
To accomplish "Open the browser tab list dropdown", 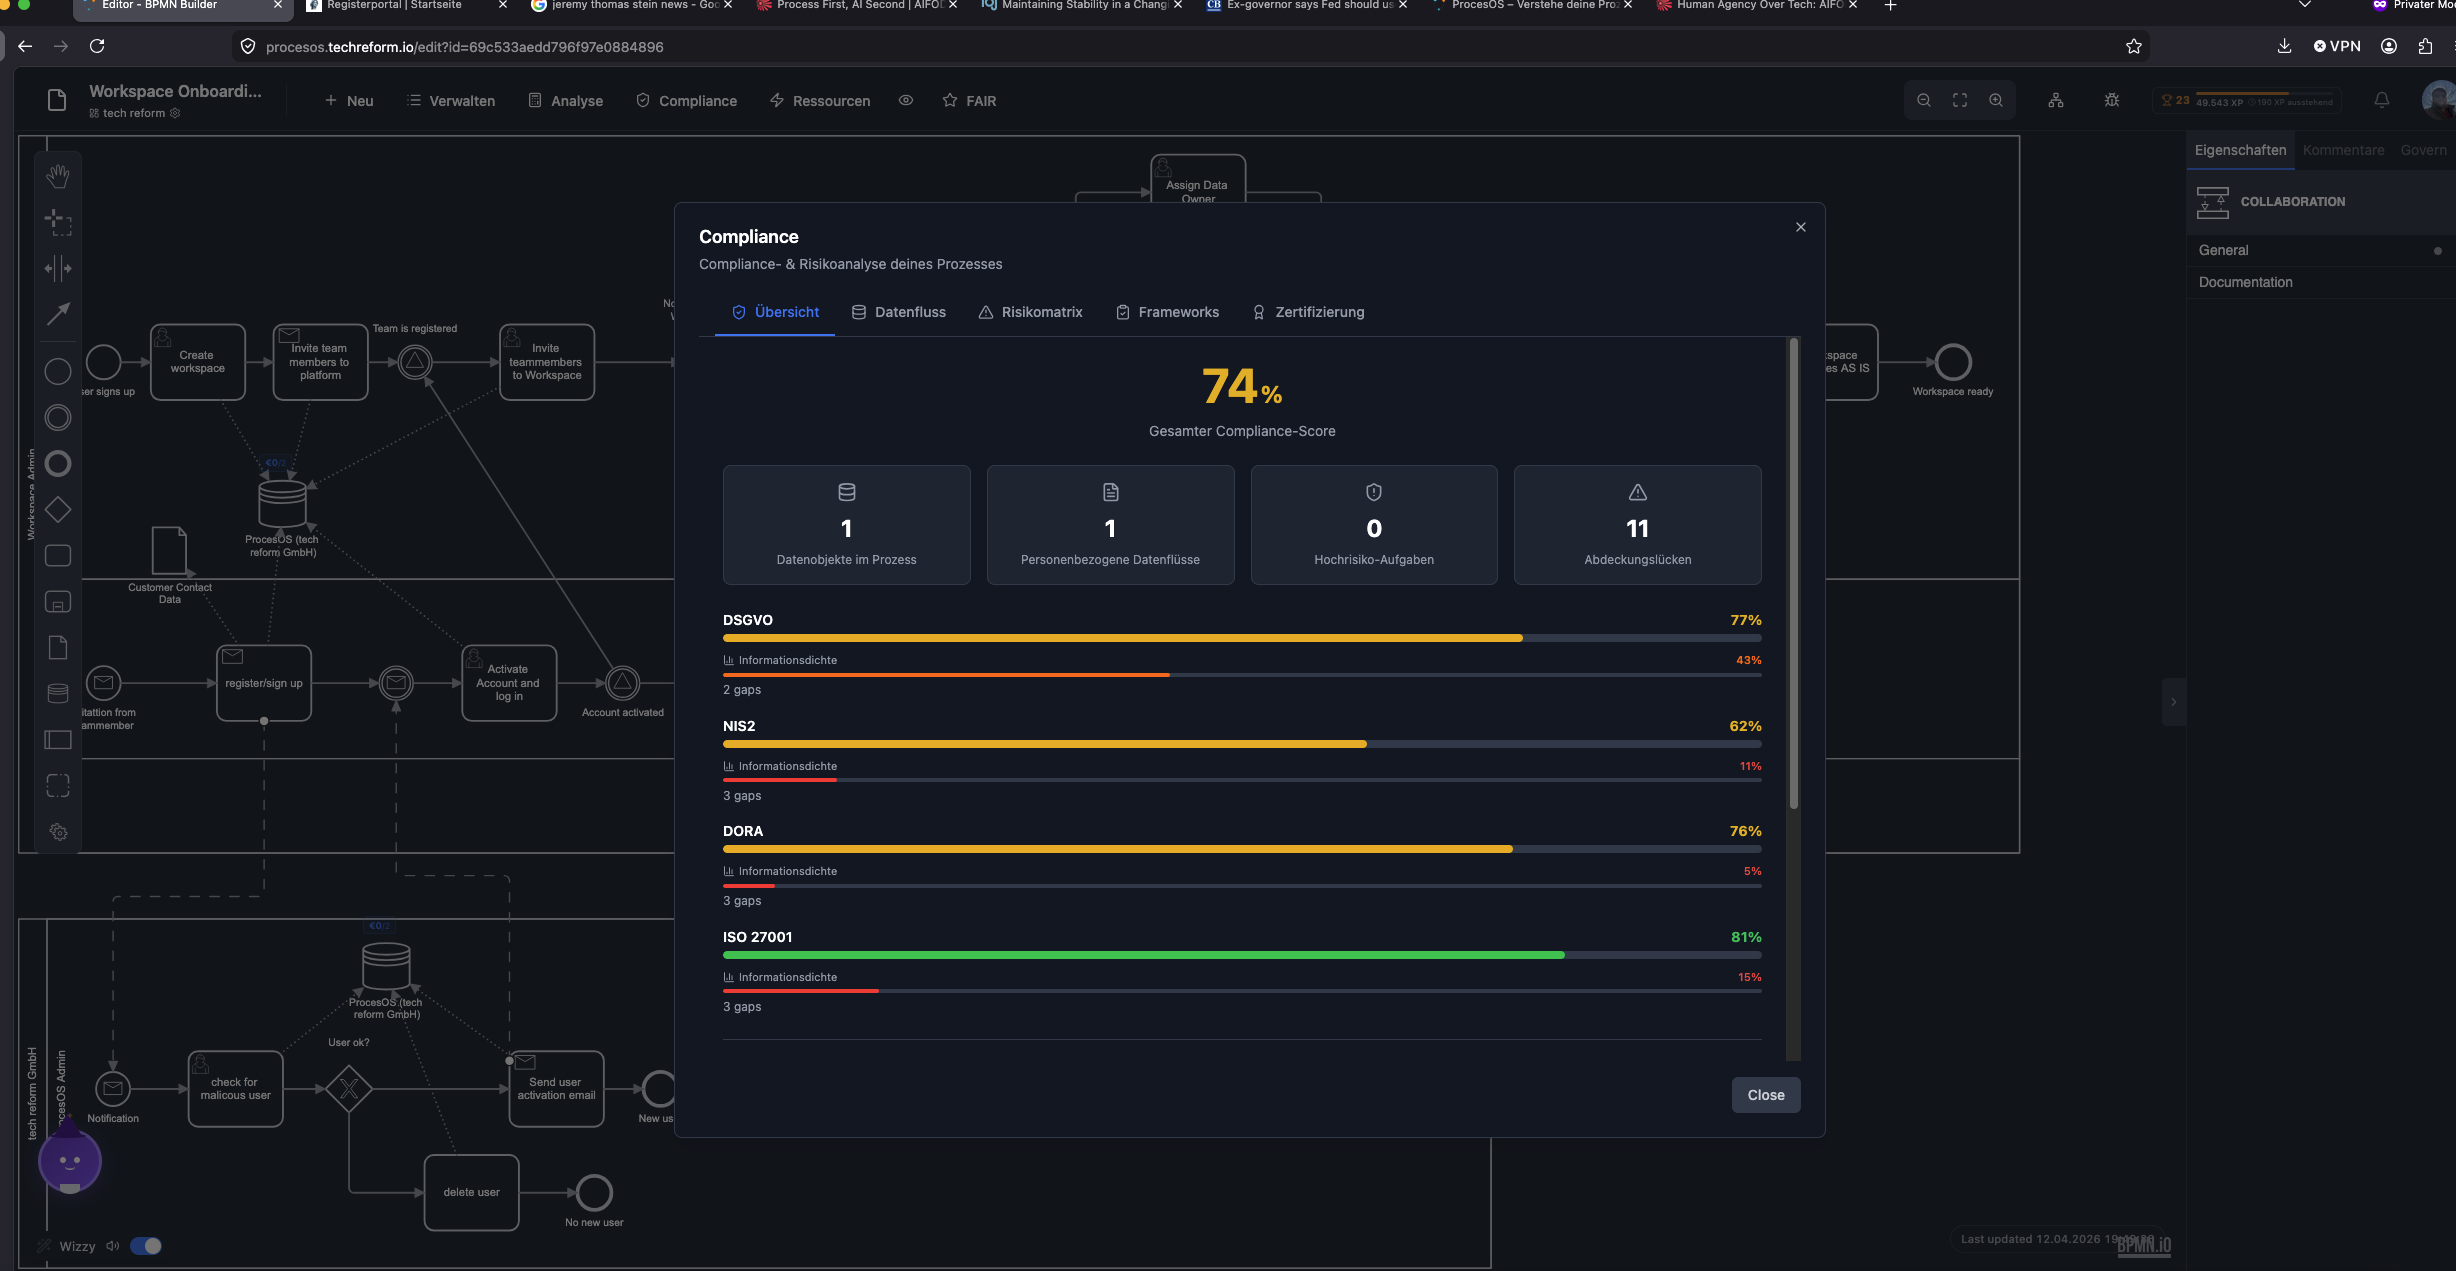I will pos(2305,6).
